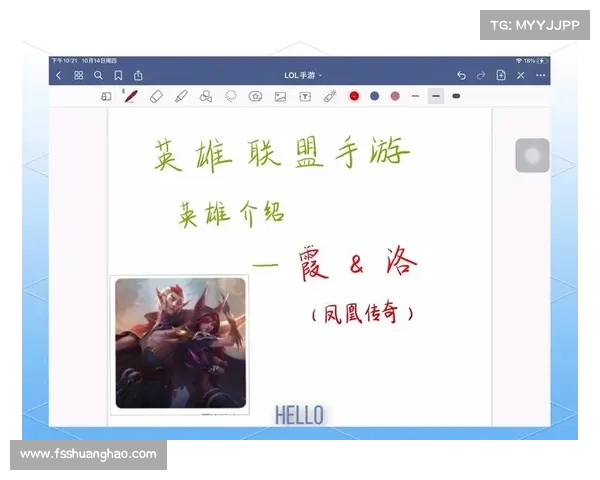
Task: Select the thickest stroke width
Action: click(x=456, y=96)
